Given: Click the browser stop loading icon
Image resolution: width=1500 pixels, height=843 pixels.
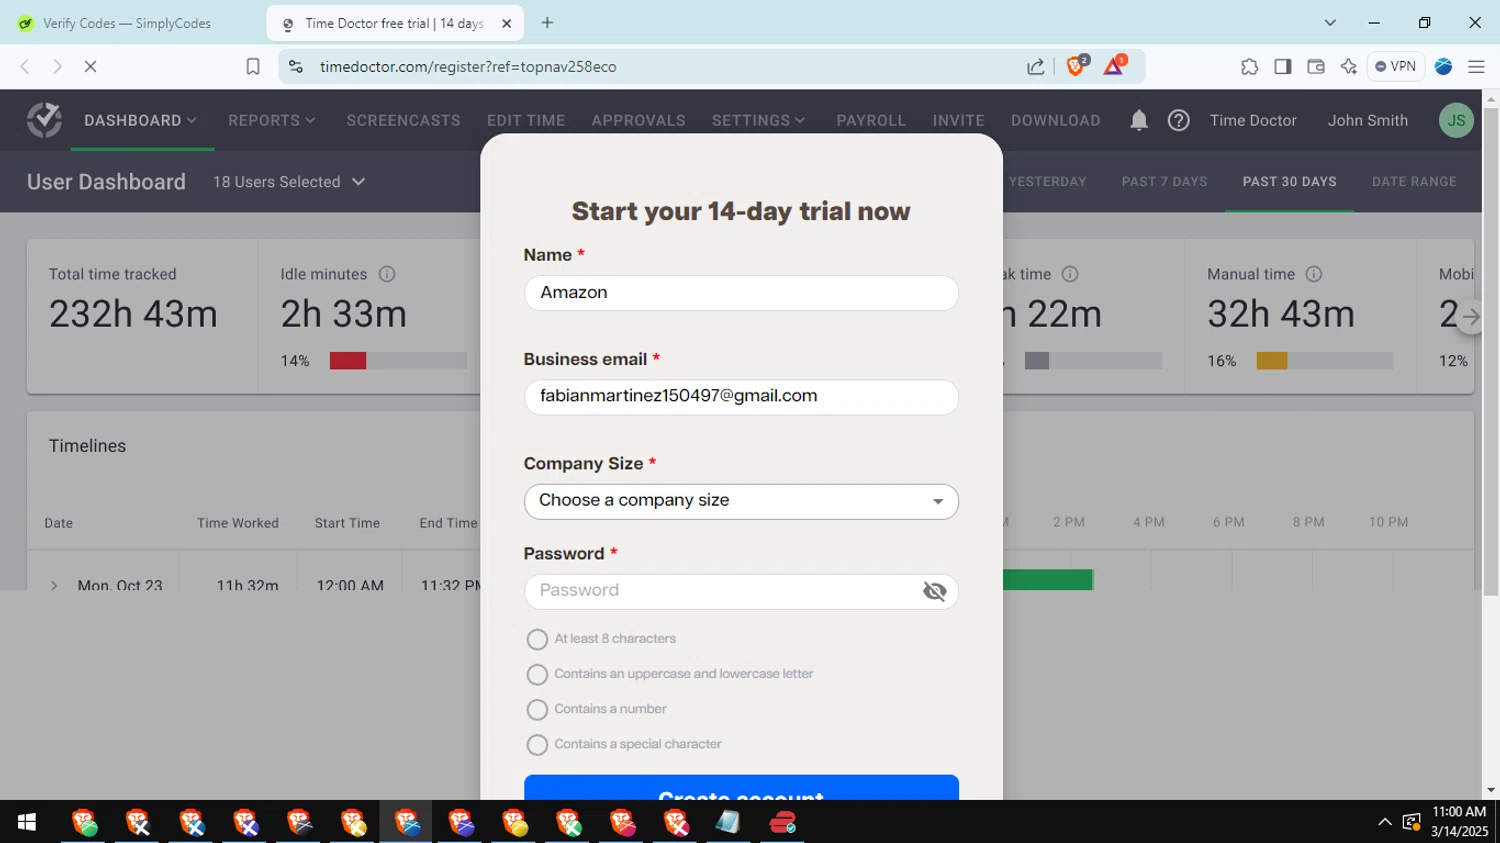Looking at the screenshot, I should (x=90, y=66).
